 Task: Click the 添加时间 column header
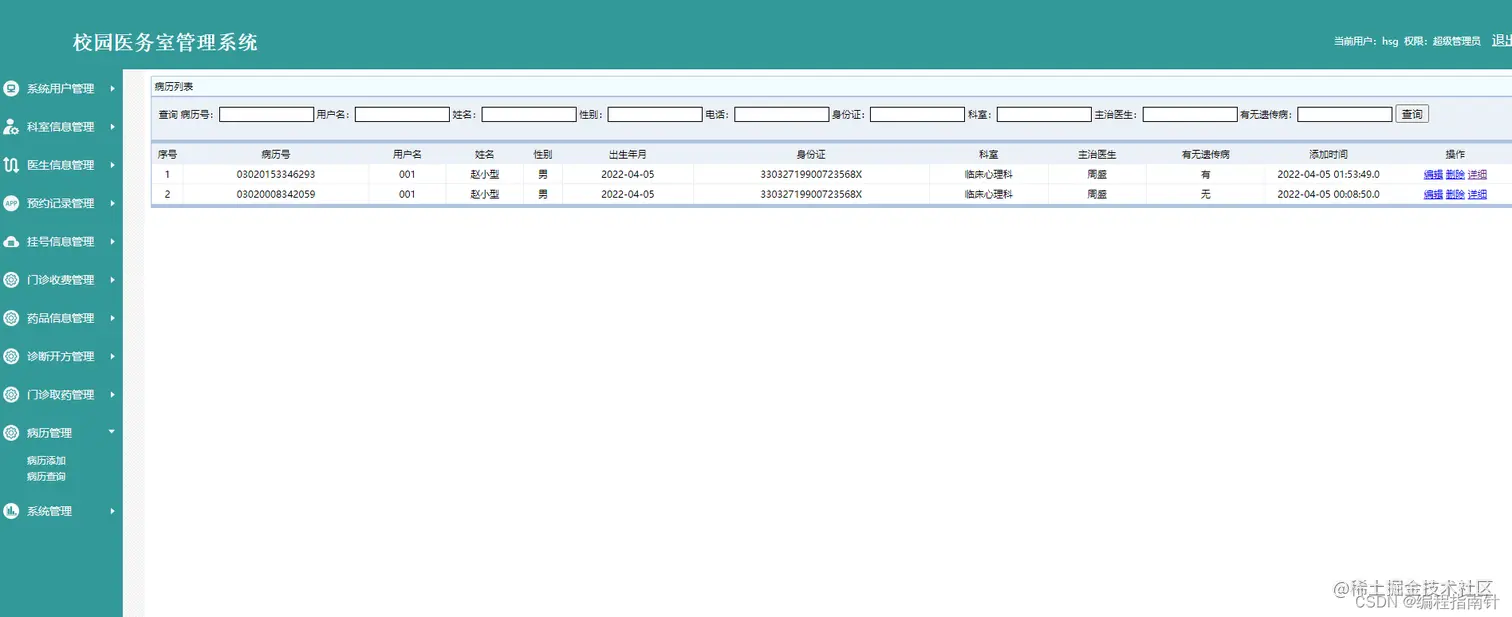click(1329, 155)
